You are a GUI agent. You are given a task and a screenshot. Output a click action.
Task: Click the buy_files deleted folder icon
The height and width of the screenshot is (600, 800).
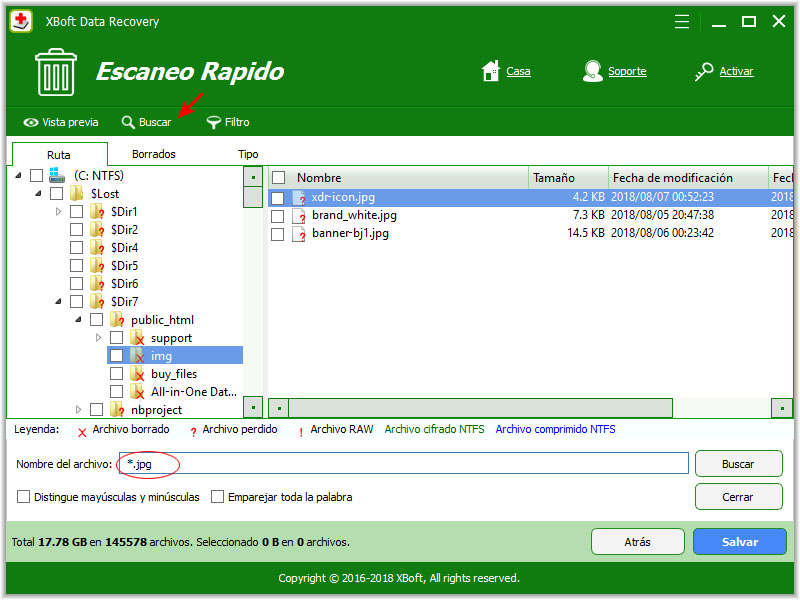click(x=137, y=373)
